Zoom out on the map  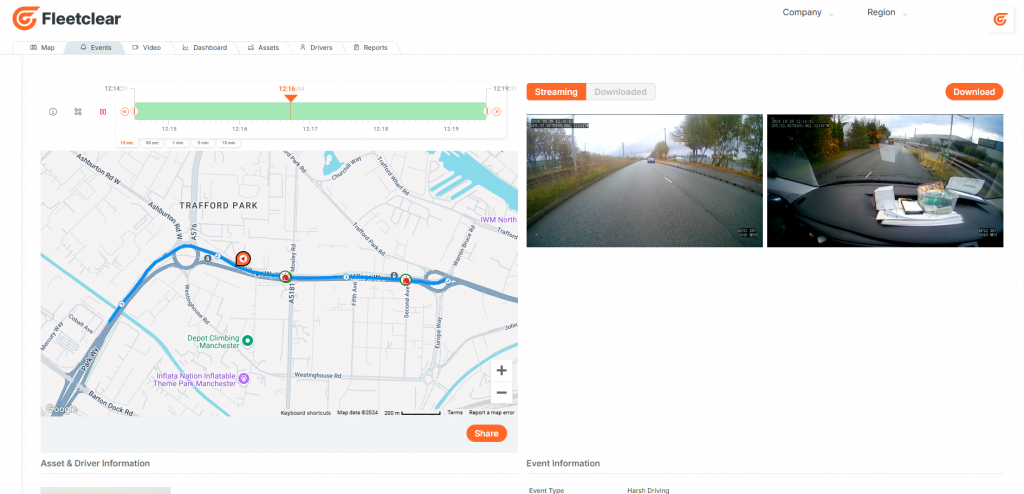[502, 392]
